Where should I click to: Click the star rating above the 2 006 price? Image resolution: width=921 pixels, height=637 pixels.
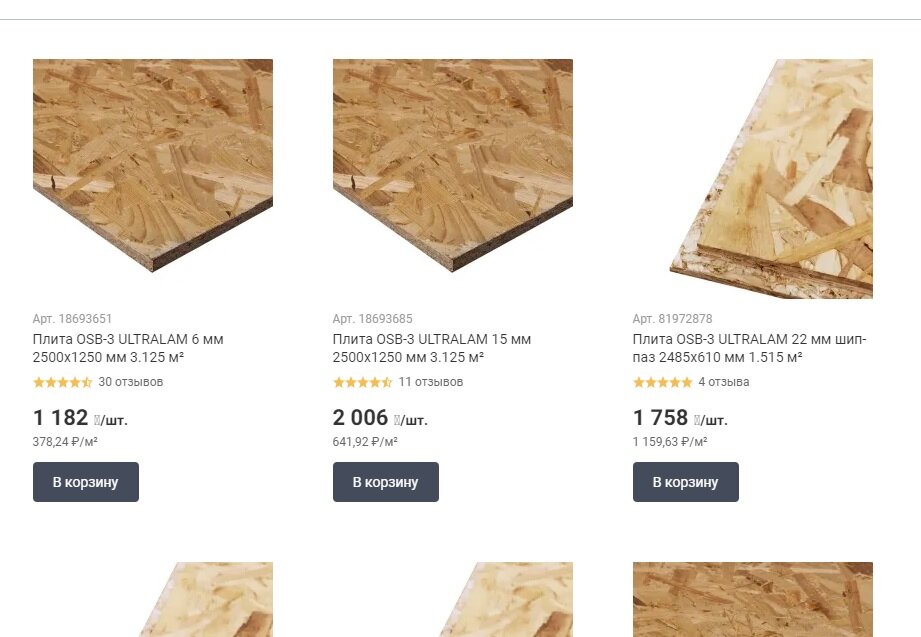362,383
